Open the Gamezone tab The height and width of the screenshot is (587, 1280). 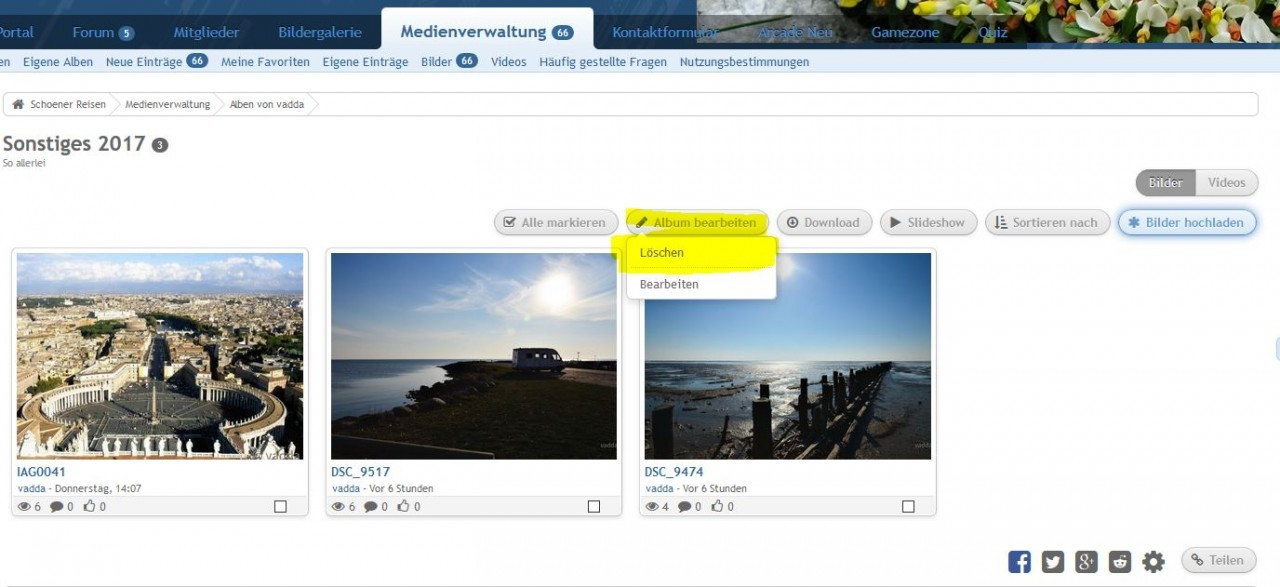point(905,32)
